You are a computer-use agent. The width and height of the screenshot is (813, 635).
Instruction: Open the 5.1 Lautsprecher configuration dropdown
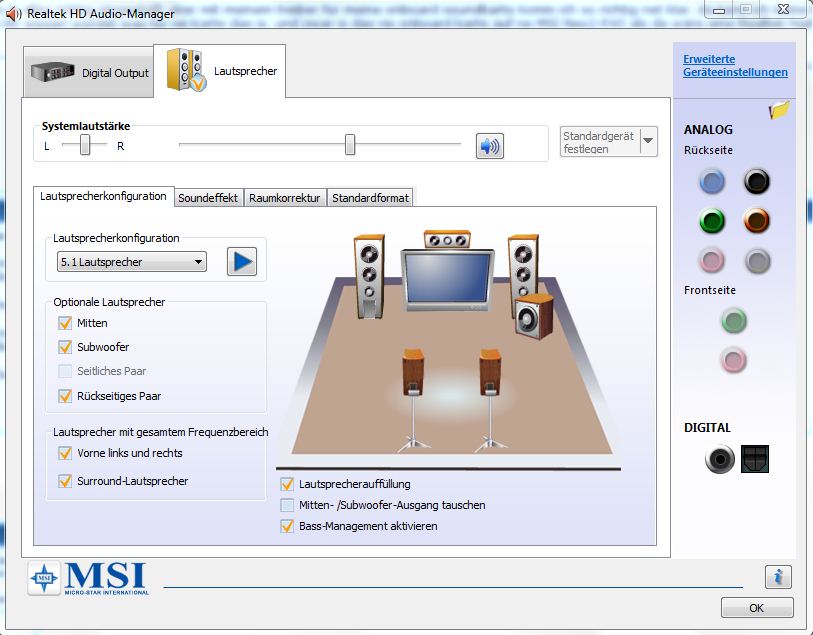click(x=132, y=262)
